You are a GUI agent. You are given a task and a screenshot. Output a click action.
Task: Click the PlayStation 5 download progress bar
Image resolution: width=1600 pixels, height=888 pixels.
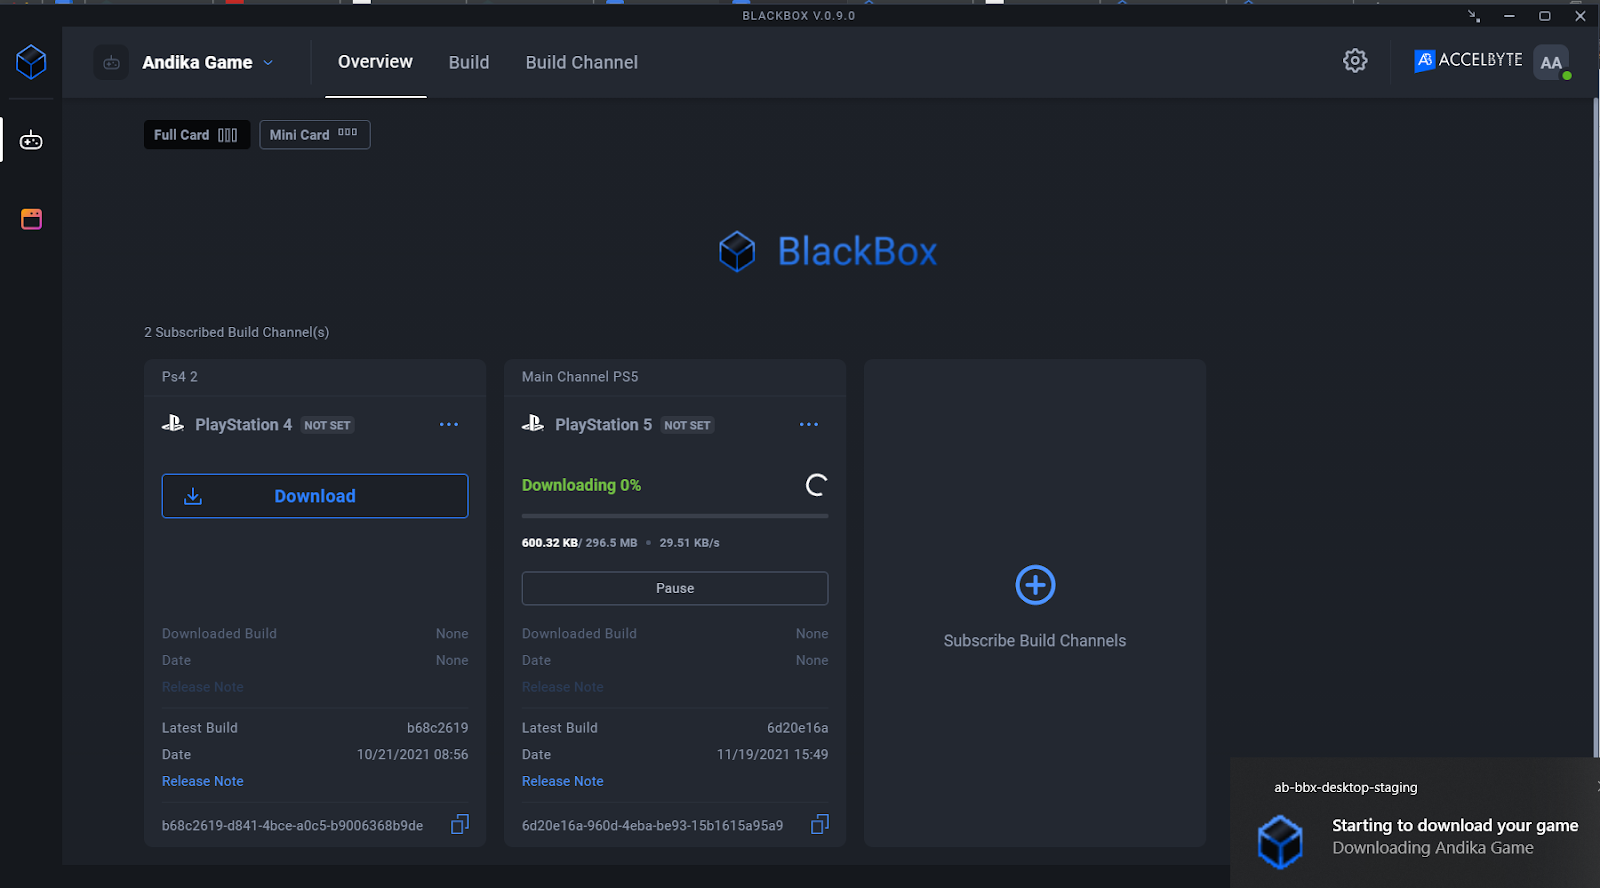675,516
